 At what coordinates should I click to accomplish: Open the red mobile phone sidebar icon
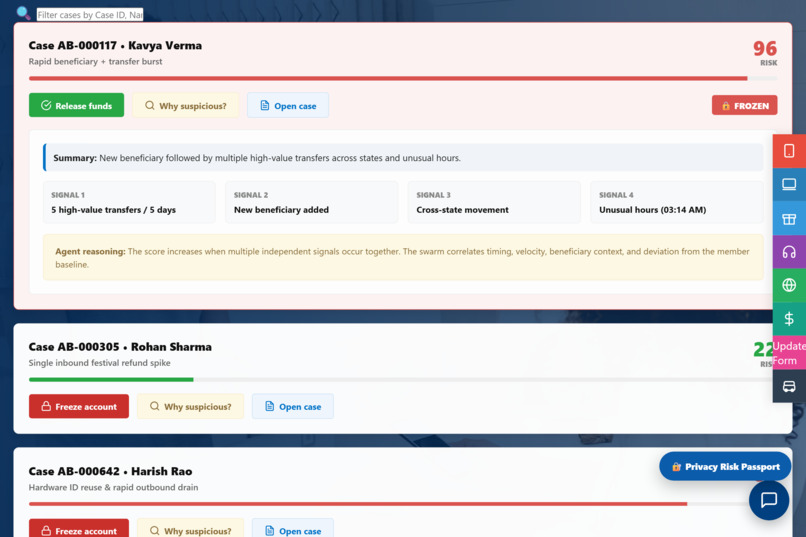[x=789, y=151]
